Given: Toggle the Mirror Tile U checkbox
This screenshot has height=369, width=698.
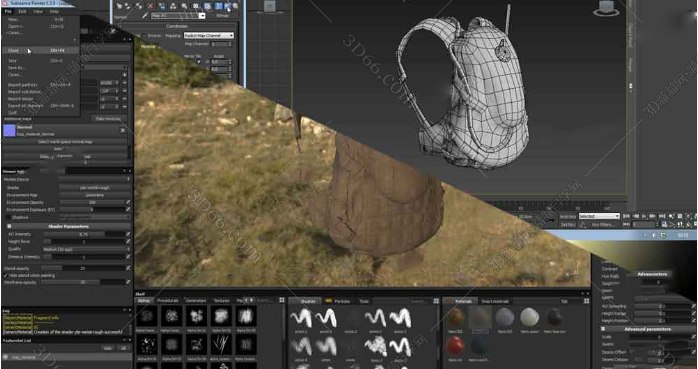Looking at the screenshot, I should tap(199, 62).
